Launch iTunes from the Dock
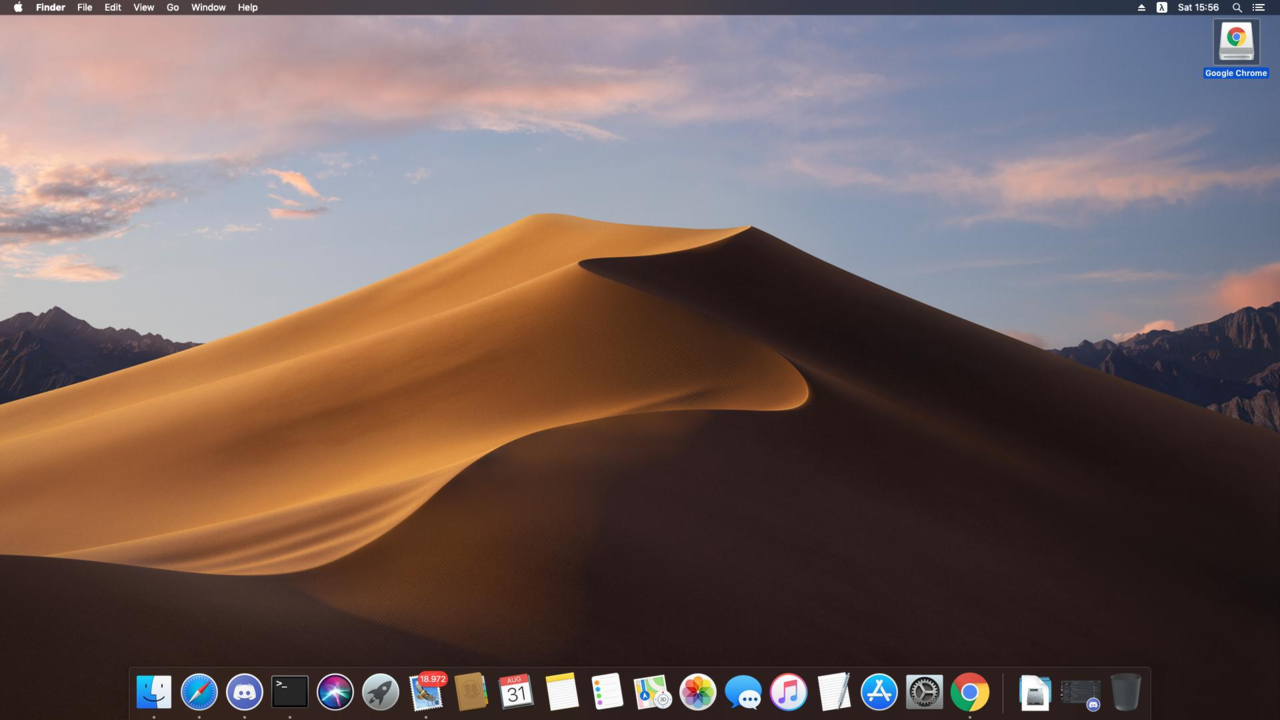Viewport: 1280px width, 720px height. coord(788,692)
